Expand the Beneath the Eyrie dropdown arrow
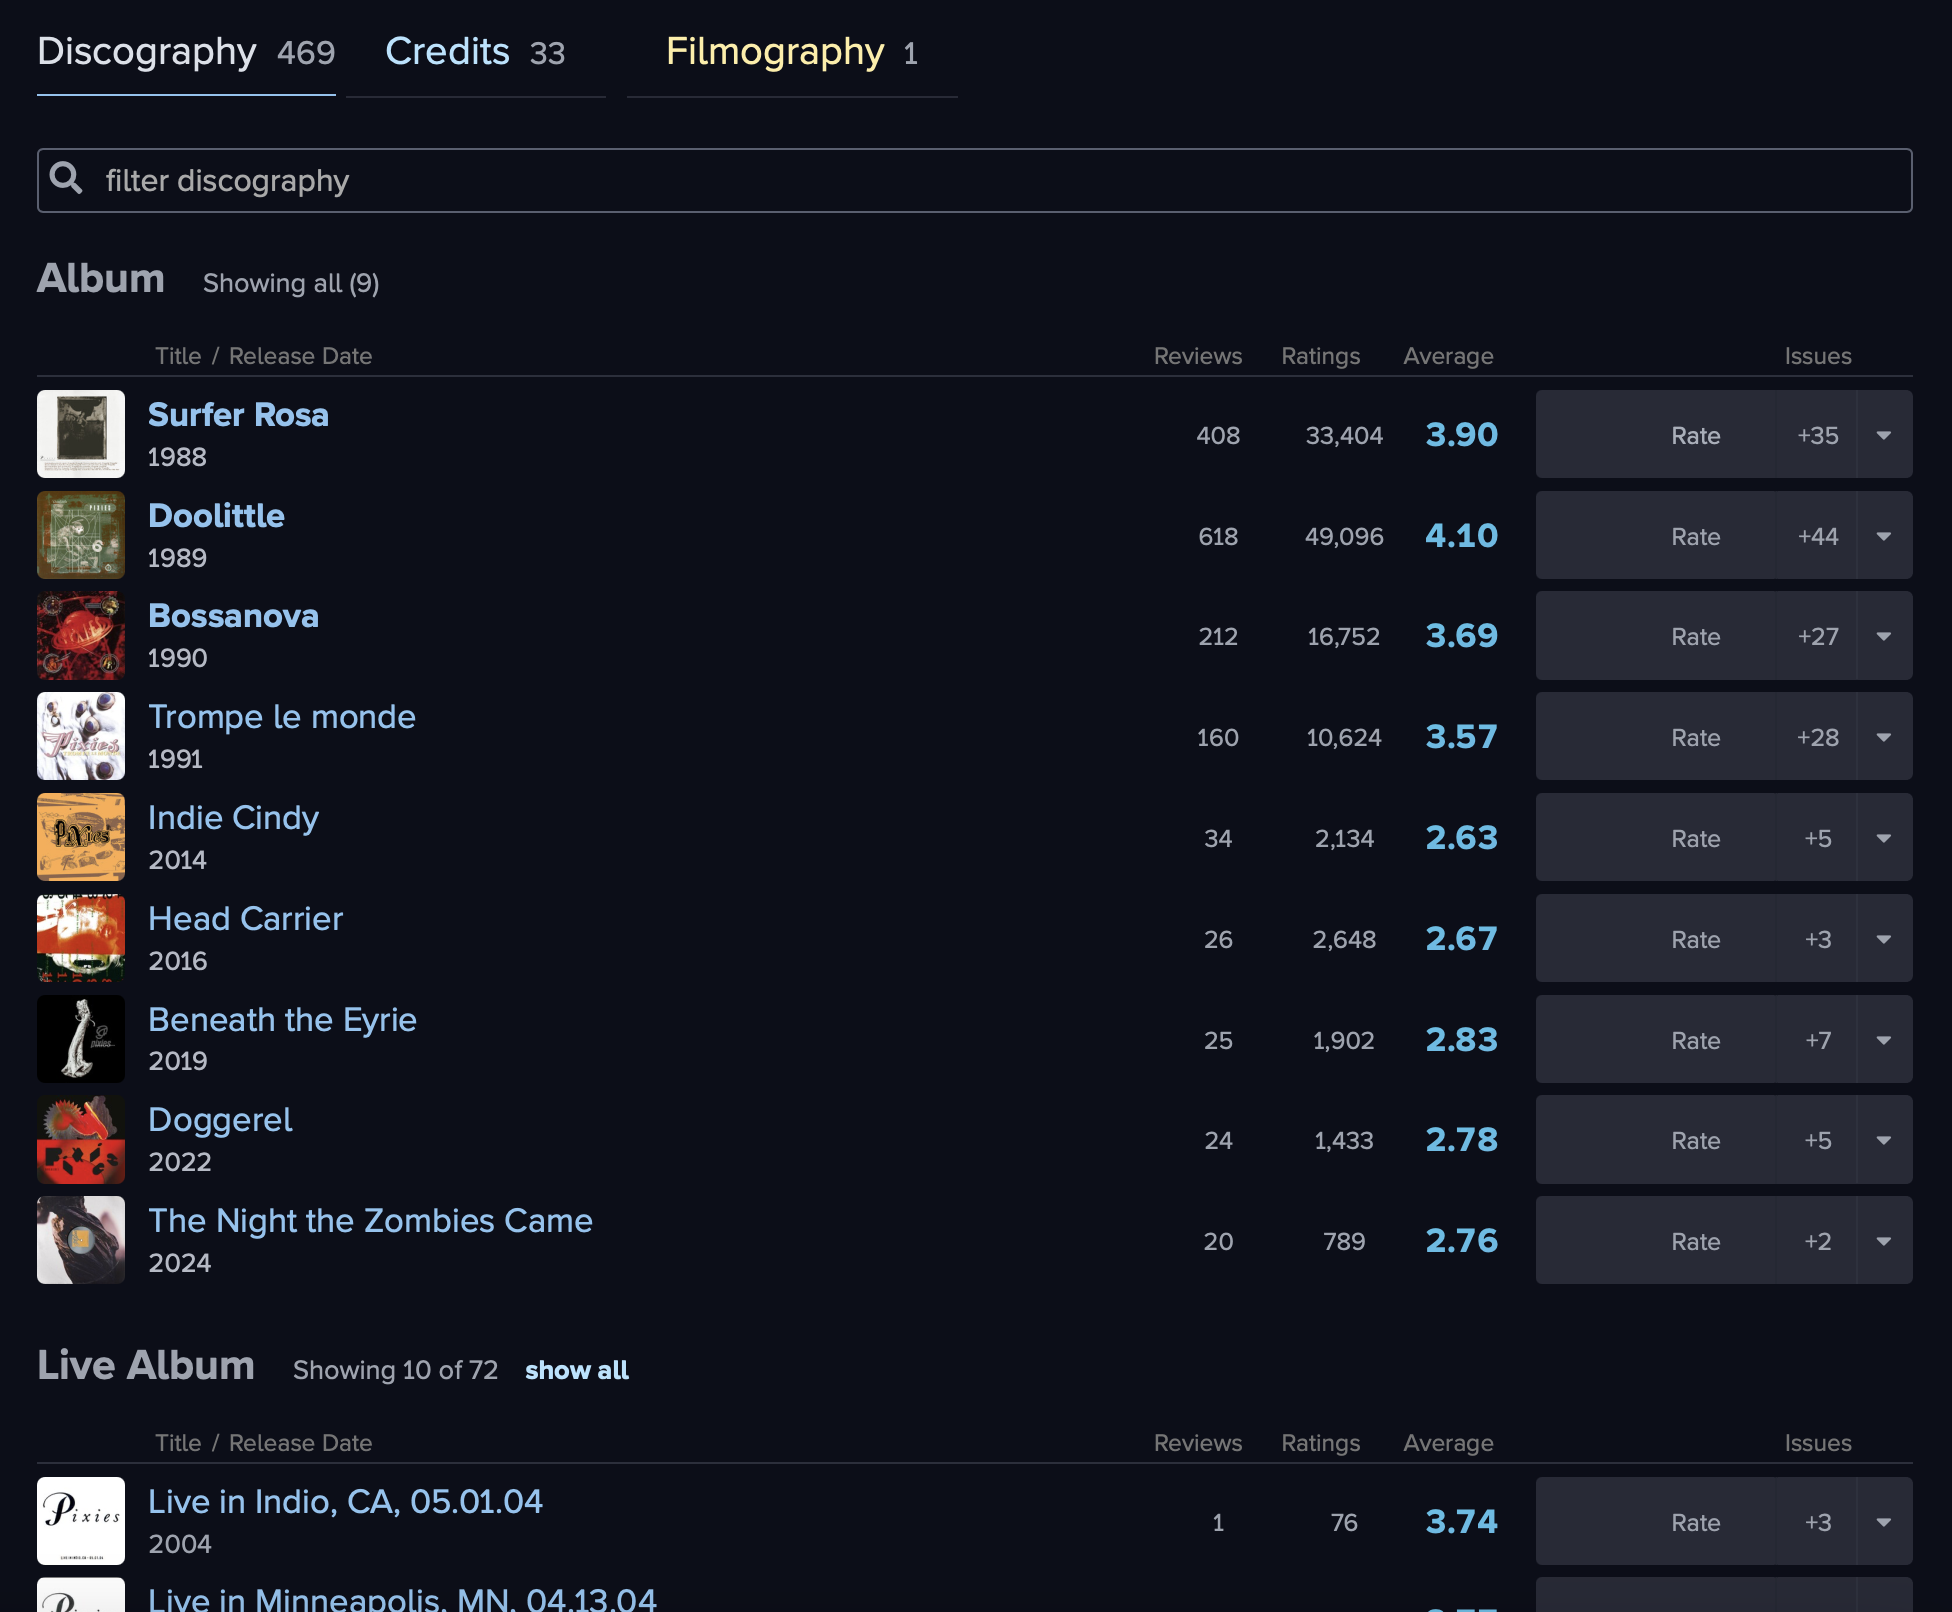 1884,1039
